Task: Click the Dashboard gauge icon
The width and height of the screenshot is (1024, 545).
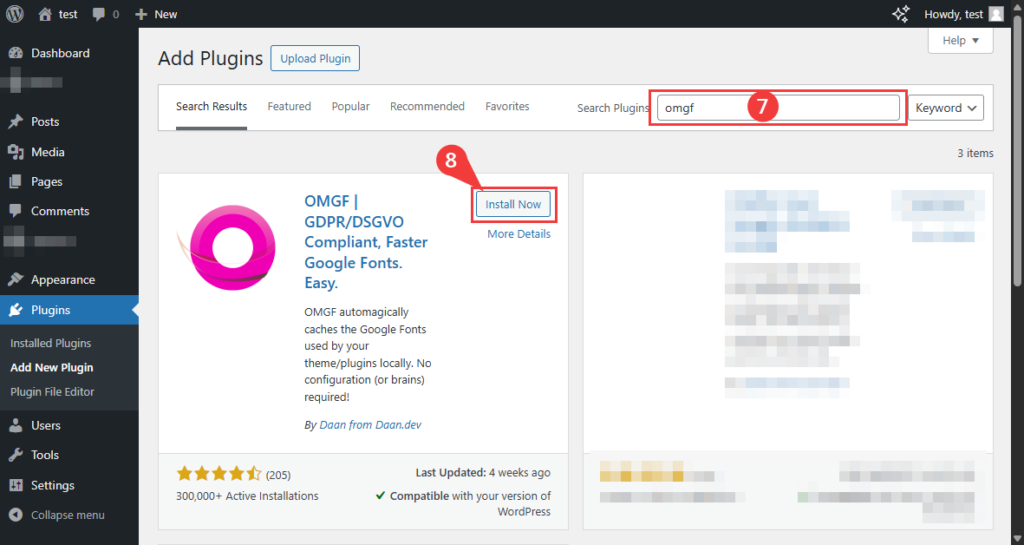Action: click(x=16, y=53)
